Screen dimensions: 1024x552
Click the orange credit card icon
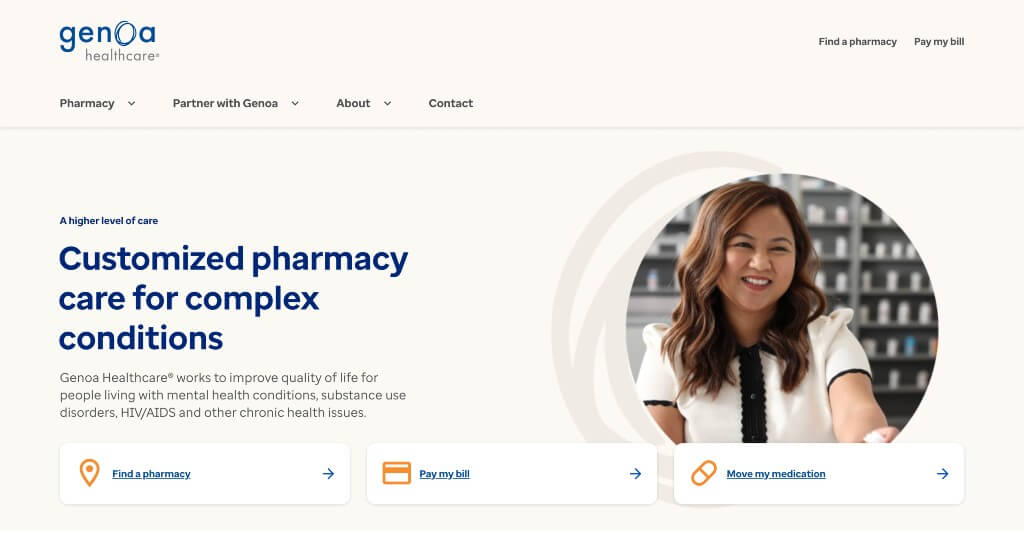pos(396,473)
